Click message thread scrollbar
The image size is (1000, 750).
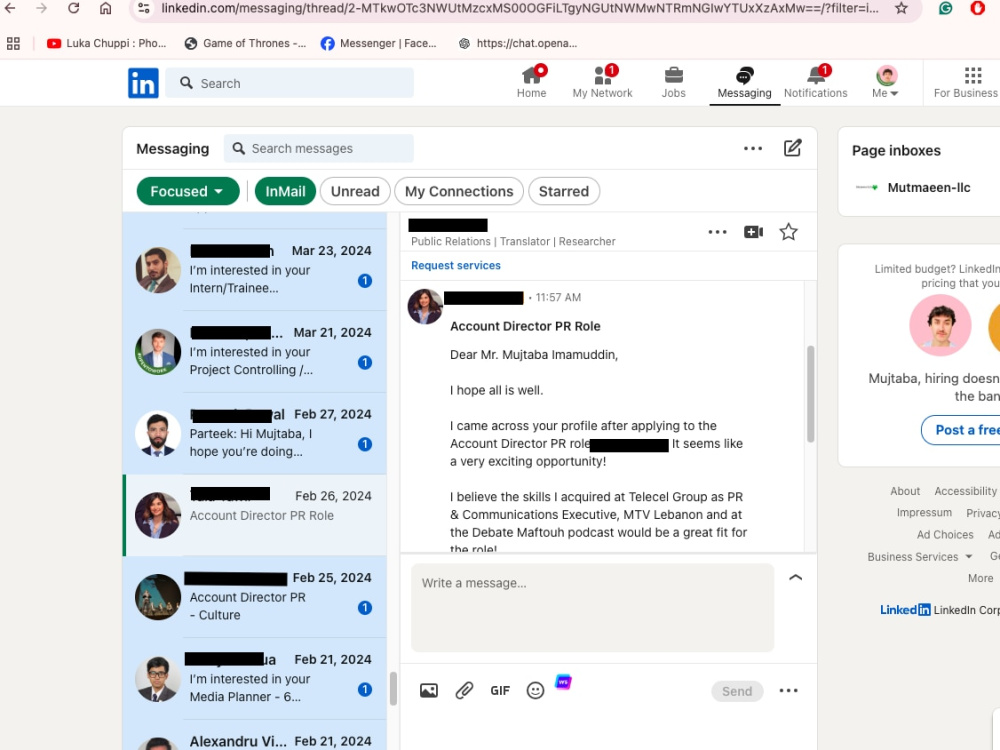811,393
